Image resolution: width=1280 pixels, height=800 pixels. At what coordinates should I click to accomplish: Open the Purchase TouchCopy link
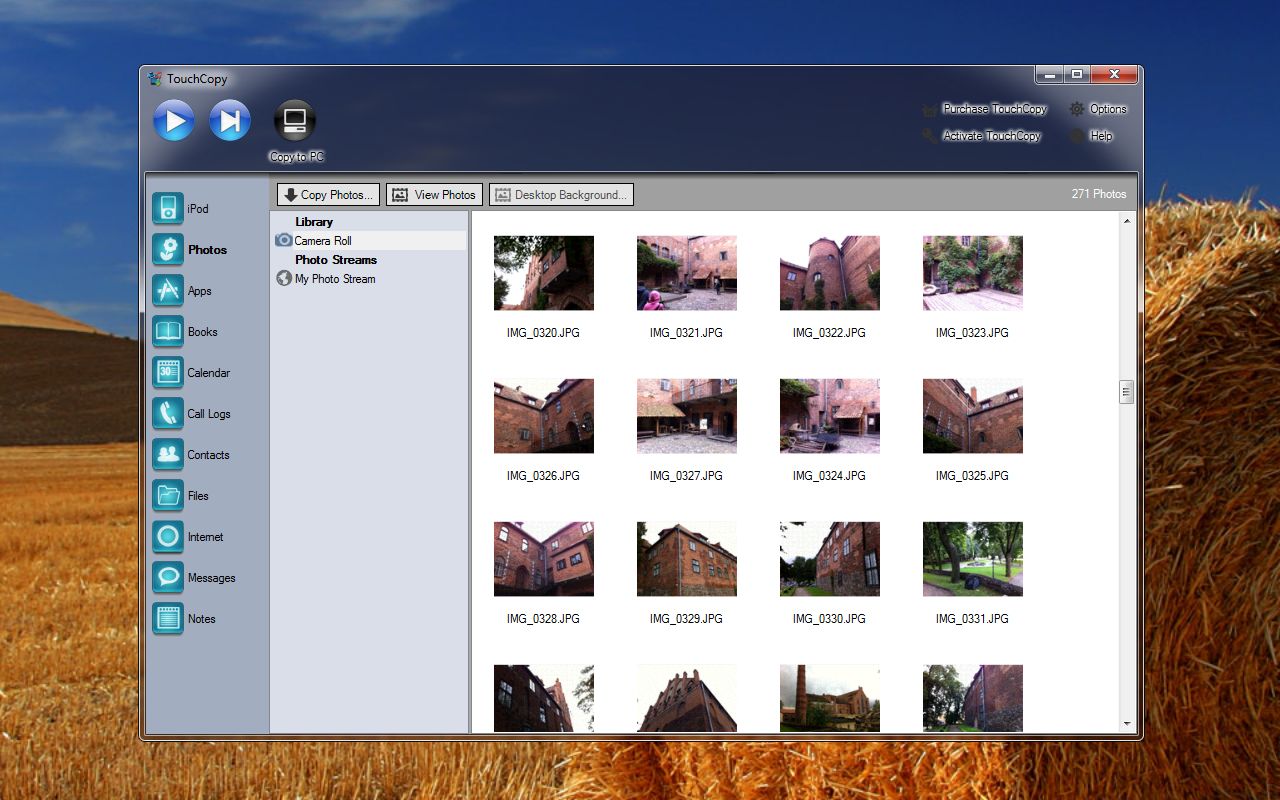(995, 109)
